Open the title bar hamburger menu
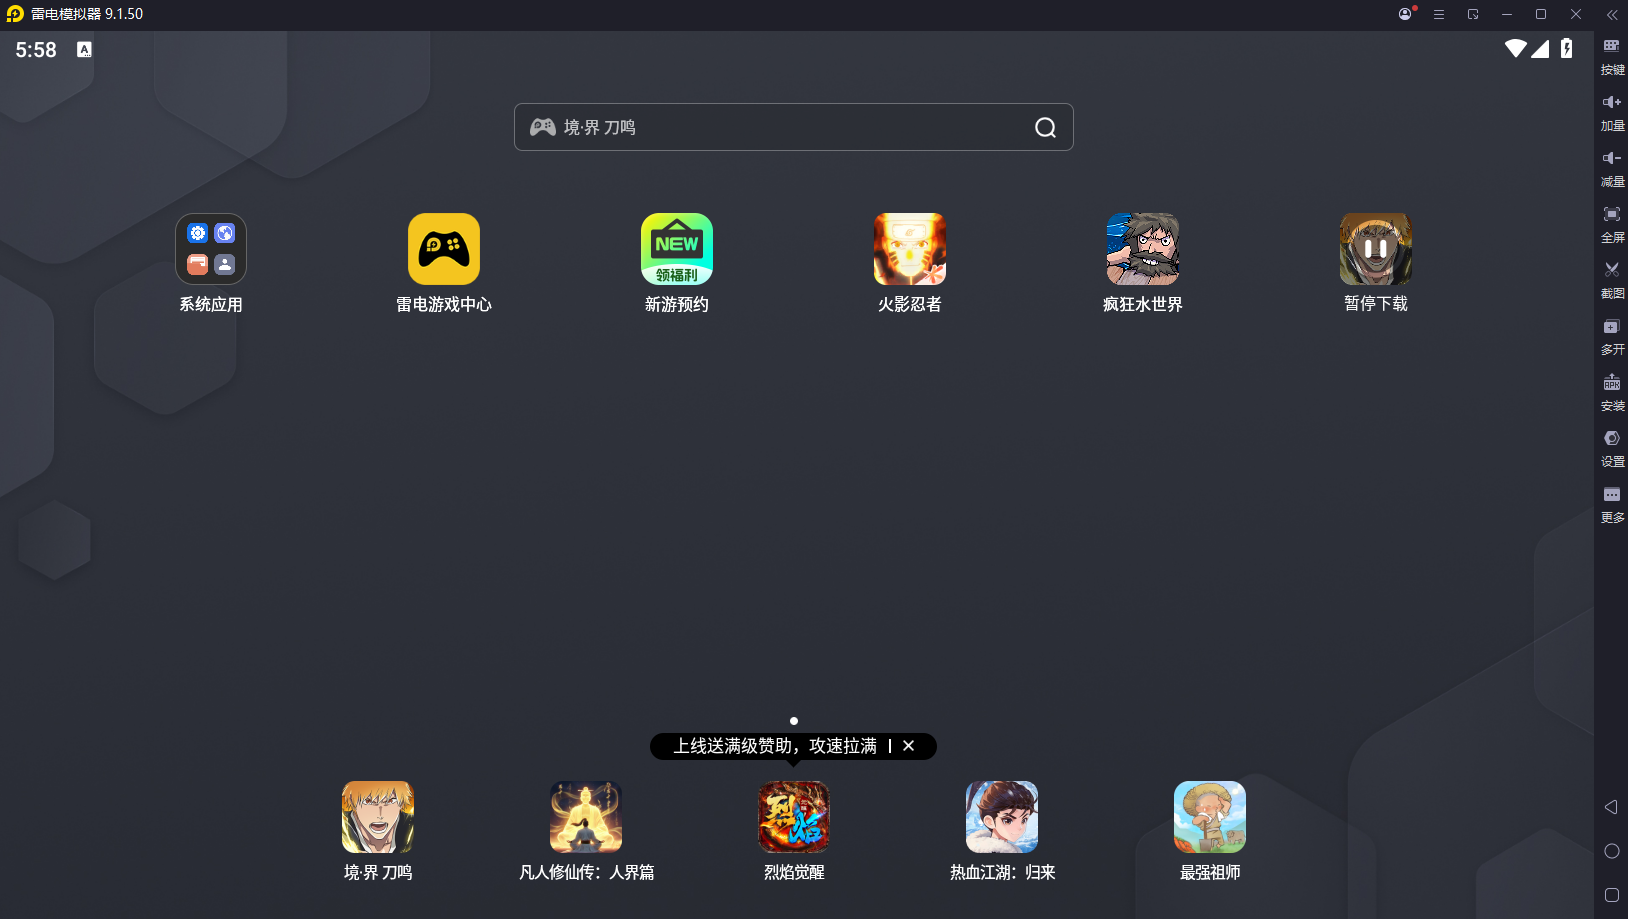Image resolution: width=1628 pixels, height=919 pixels. click(1439, 14)
